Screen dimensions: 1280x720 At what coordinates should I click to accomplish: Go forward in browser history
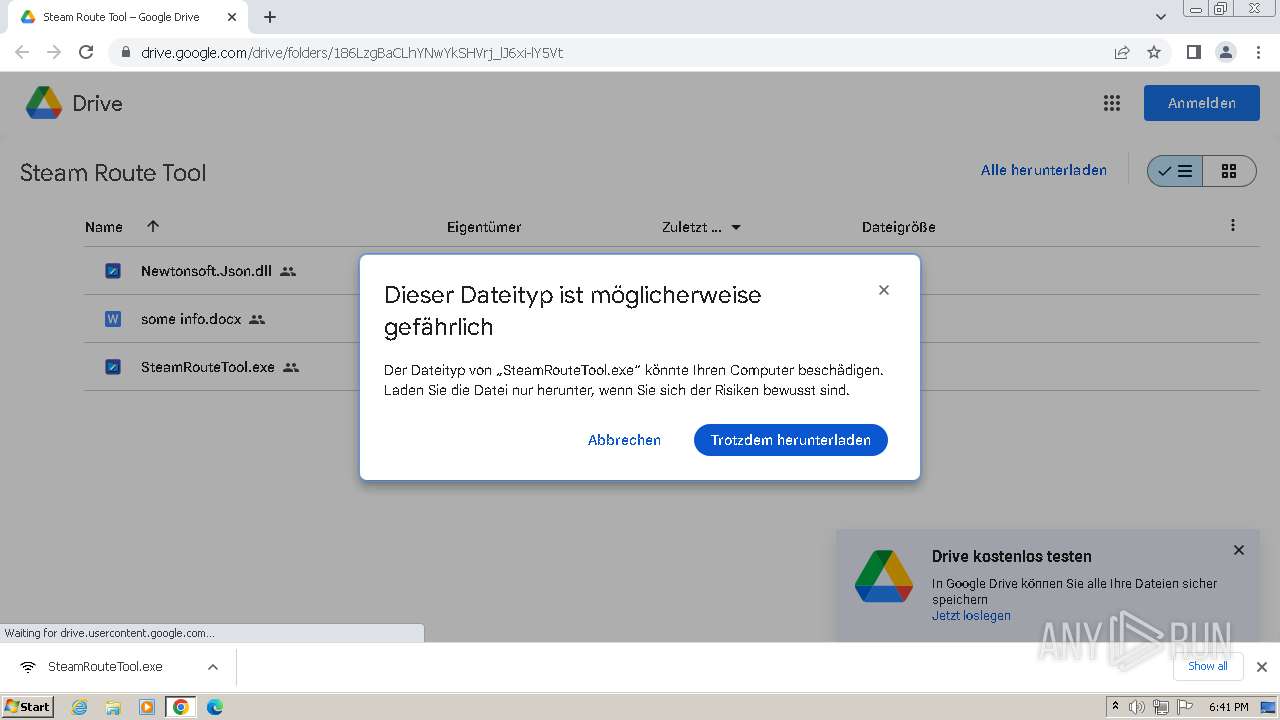click(54, 52)
